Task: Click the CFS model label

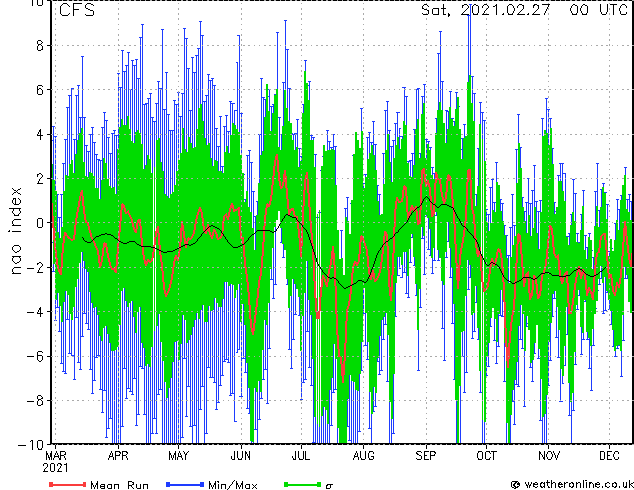Action: tap(77, 10)
